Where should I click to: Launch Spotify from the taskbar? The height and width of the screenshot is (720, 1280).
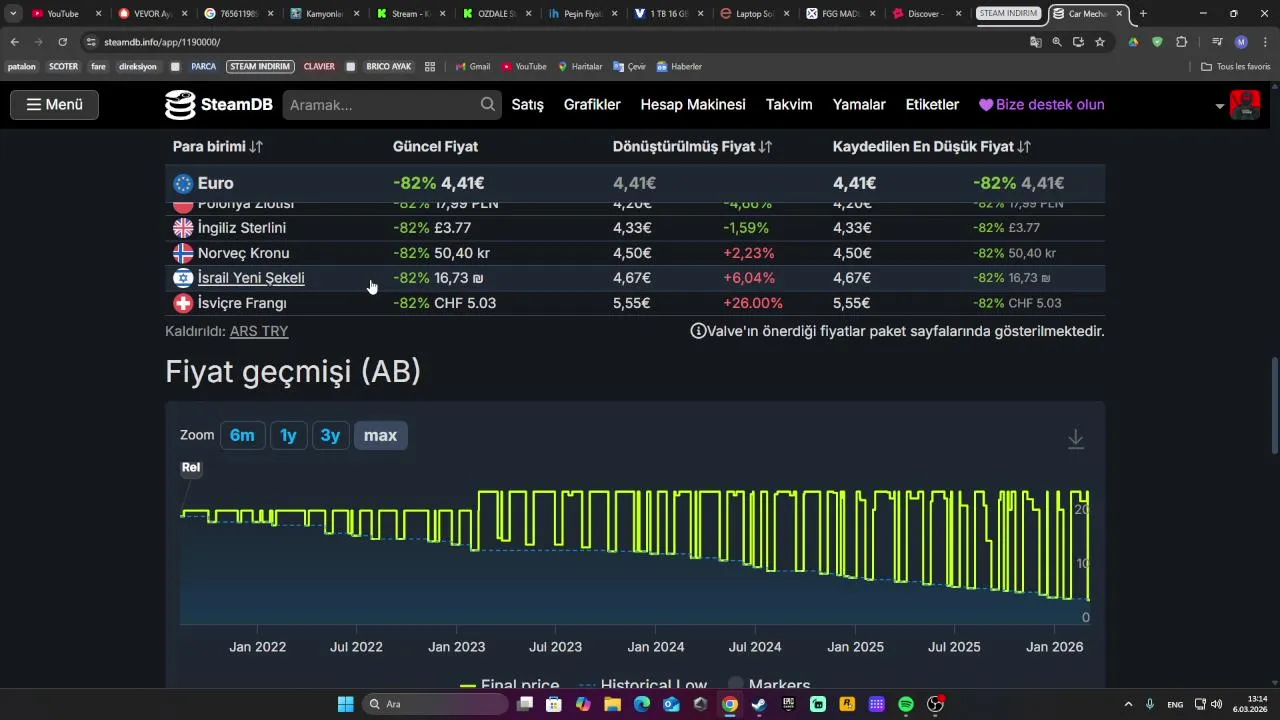[x=906, y=704]
